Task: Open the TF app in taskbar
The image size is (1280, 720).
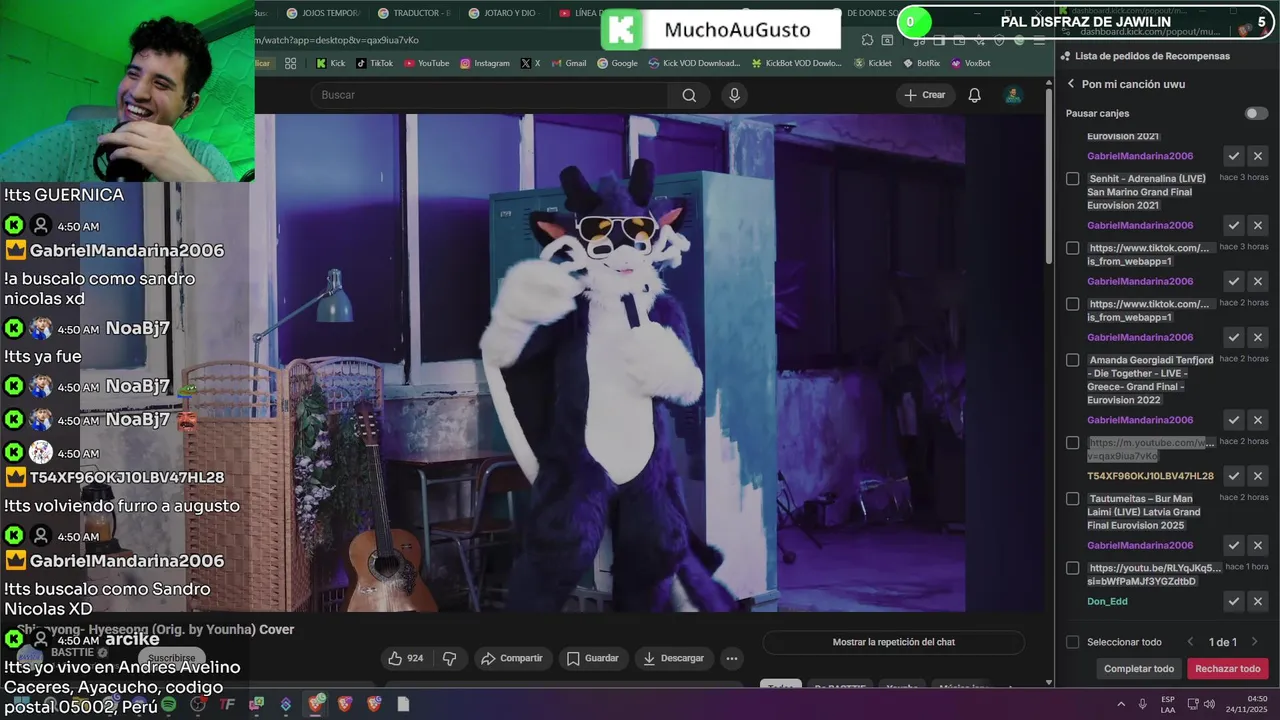Action: coord(227,704)
